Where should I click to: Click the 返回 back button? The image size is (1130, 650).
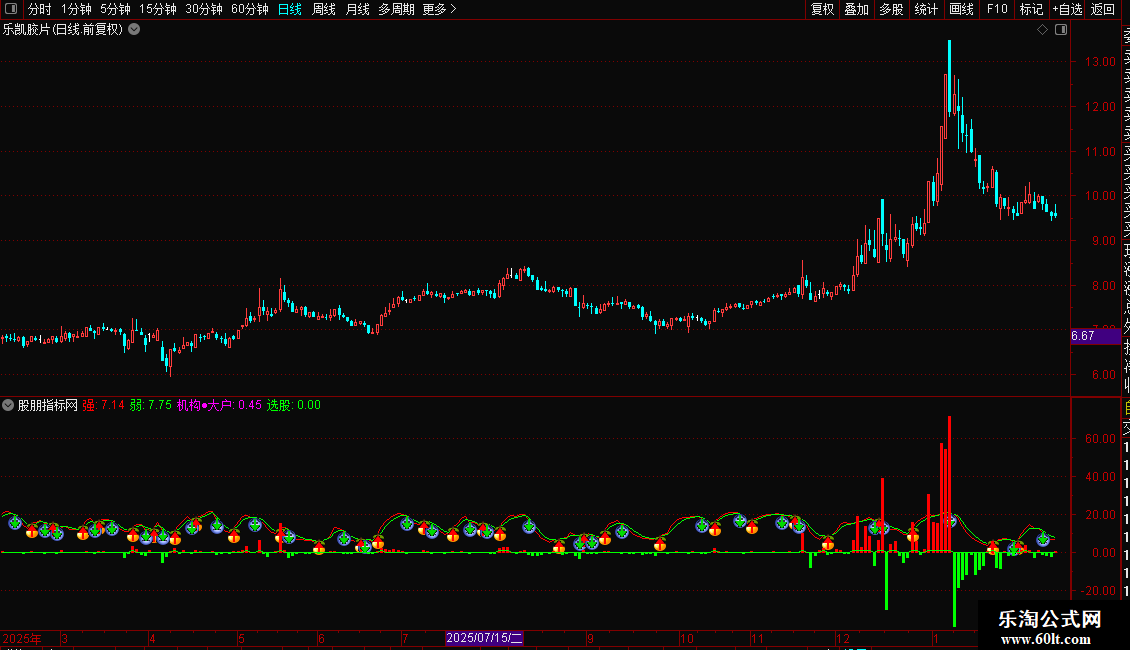pos(1103,9)
